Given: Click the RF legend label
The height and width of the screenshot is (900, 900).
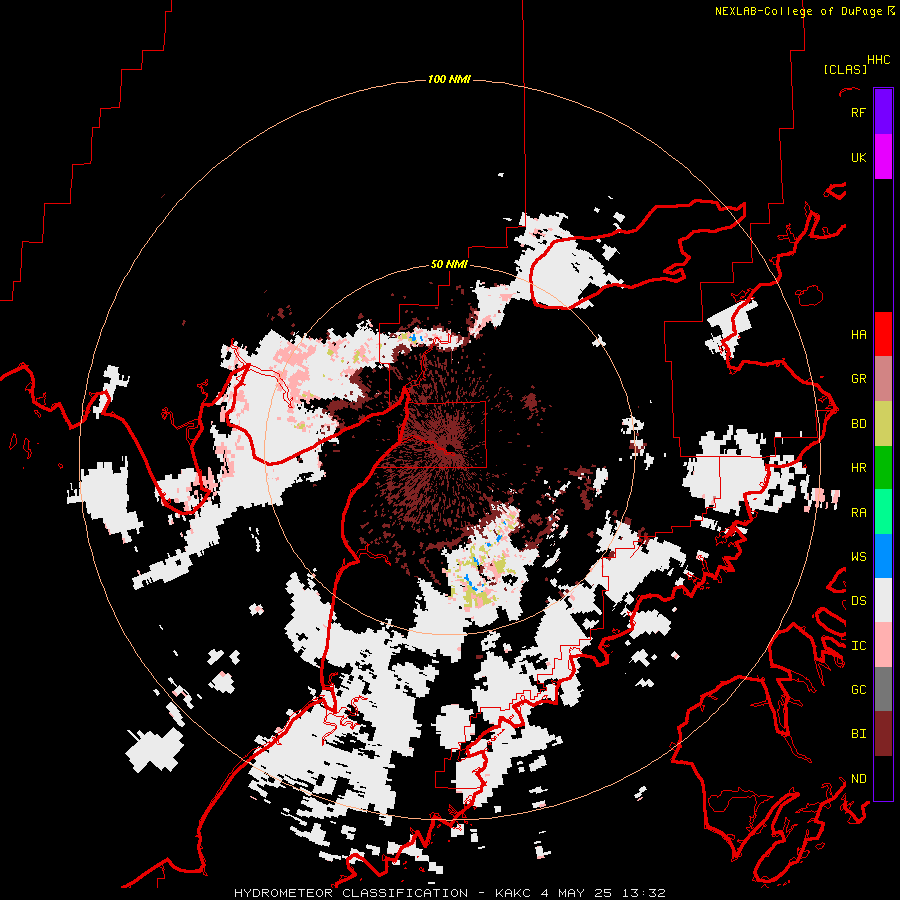Looking at the screenshot, I should 858,112.
